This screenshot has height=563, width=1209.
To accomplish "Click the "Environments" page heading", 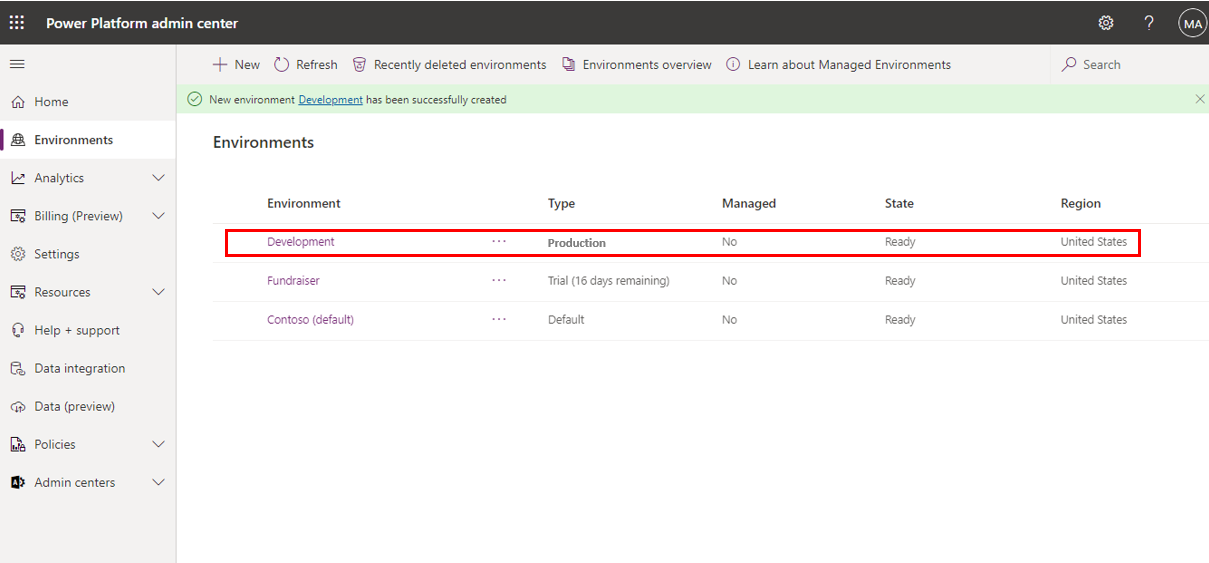I will coord(263,143).
